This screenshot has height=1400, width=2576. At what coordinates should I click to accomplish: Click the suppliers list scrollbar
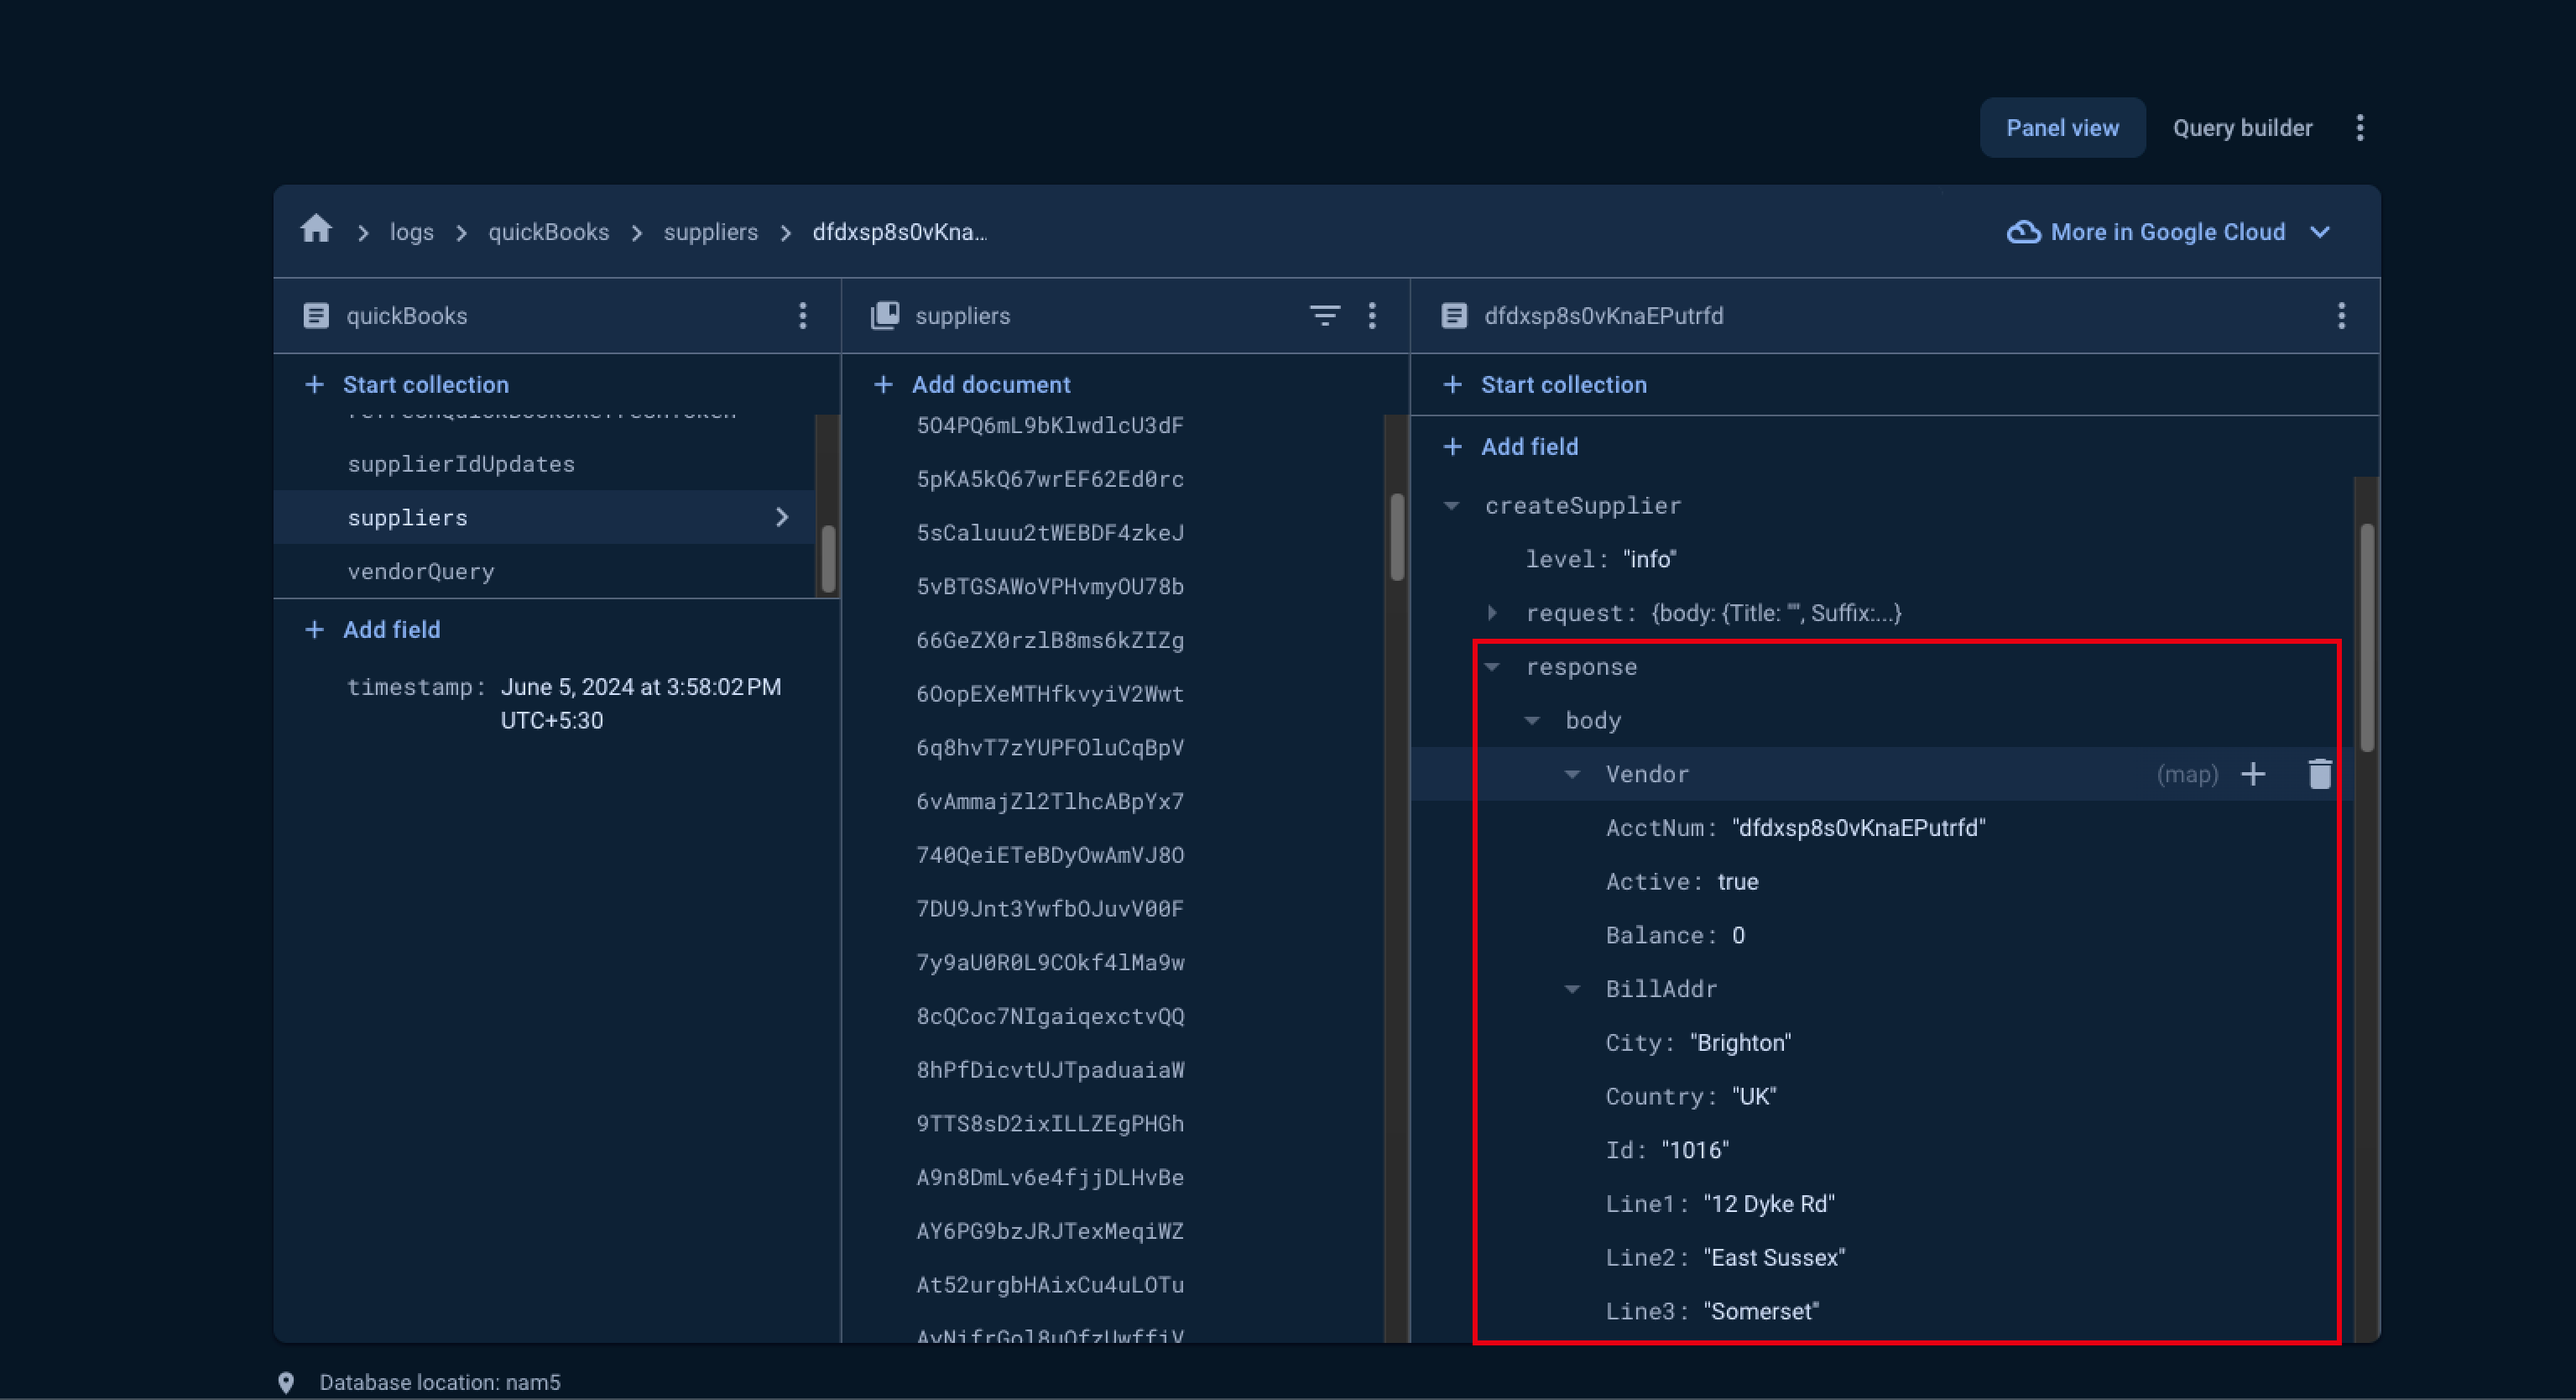(x=1397, y=538)
